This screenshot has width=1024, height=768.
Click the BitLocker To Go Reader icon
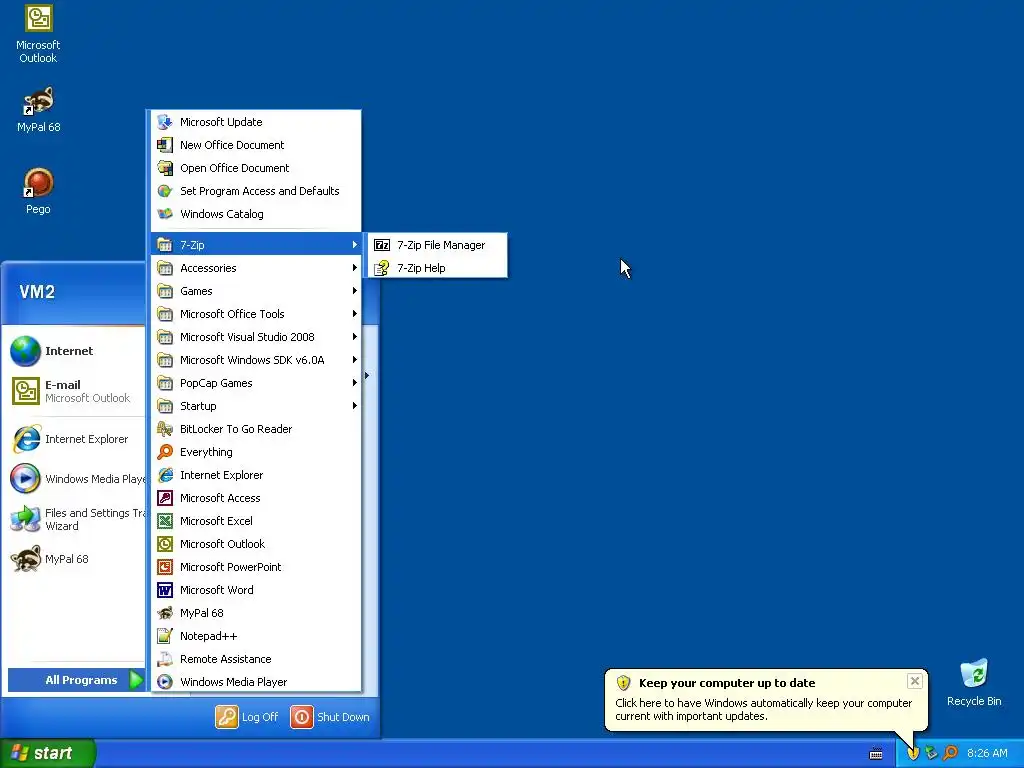[165, 429]
